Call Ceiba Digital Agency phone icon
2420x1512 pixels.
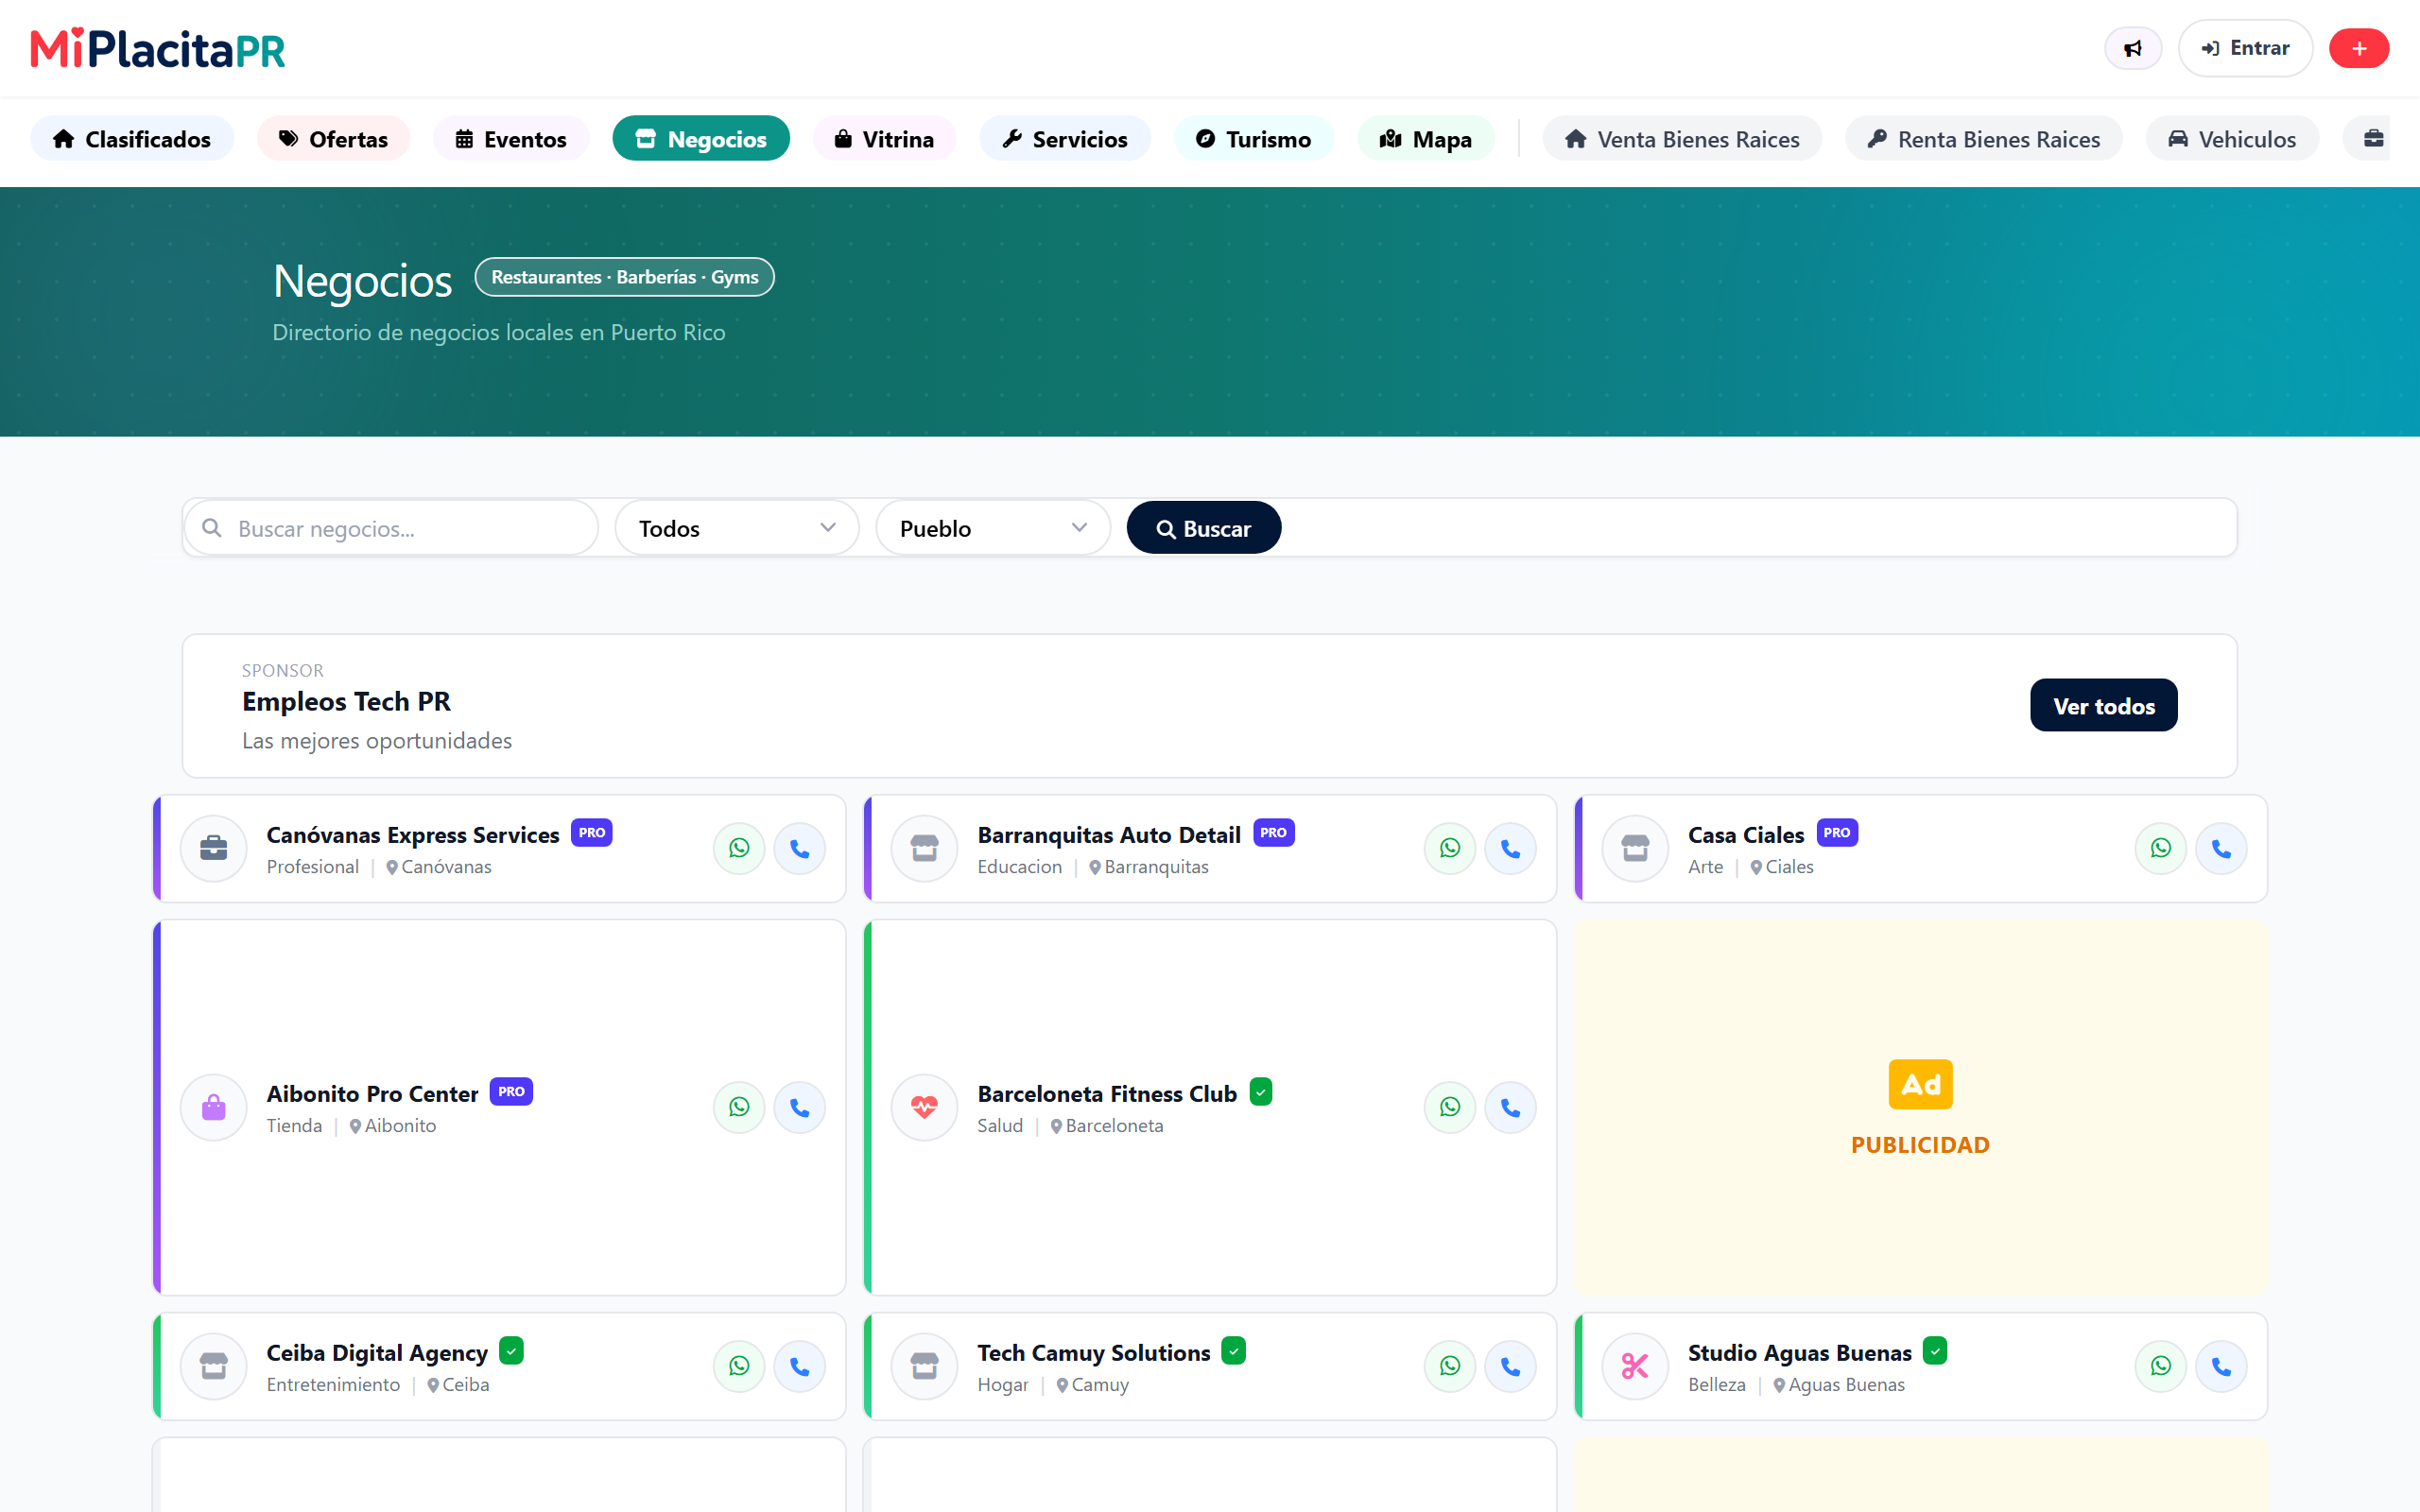click(799, 1366)
